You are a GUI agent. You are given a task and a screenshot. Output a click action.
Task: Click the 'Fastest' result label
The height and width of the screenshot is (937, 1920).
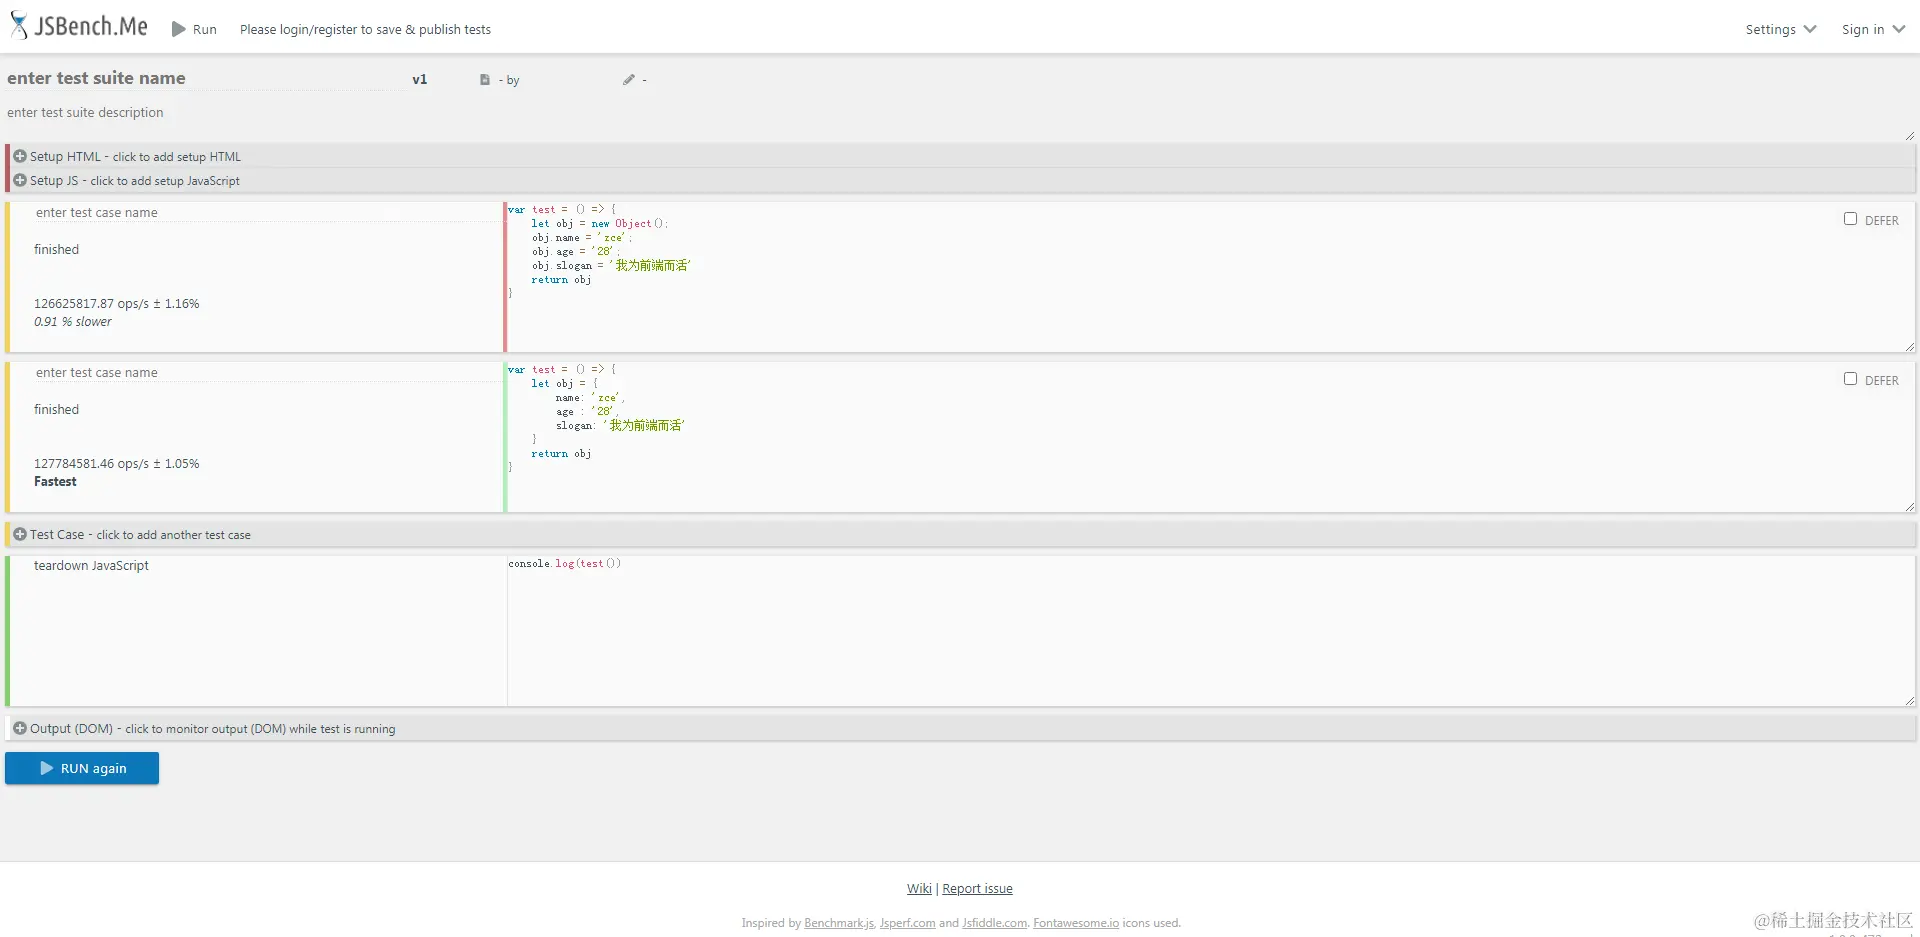point(55,482)
